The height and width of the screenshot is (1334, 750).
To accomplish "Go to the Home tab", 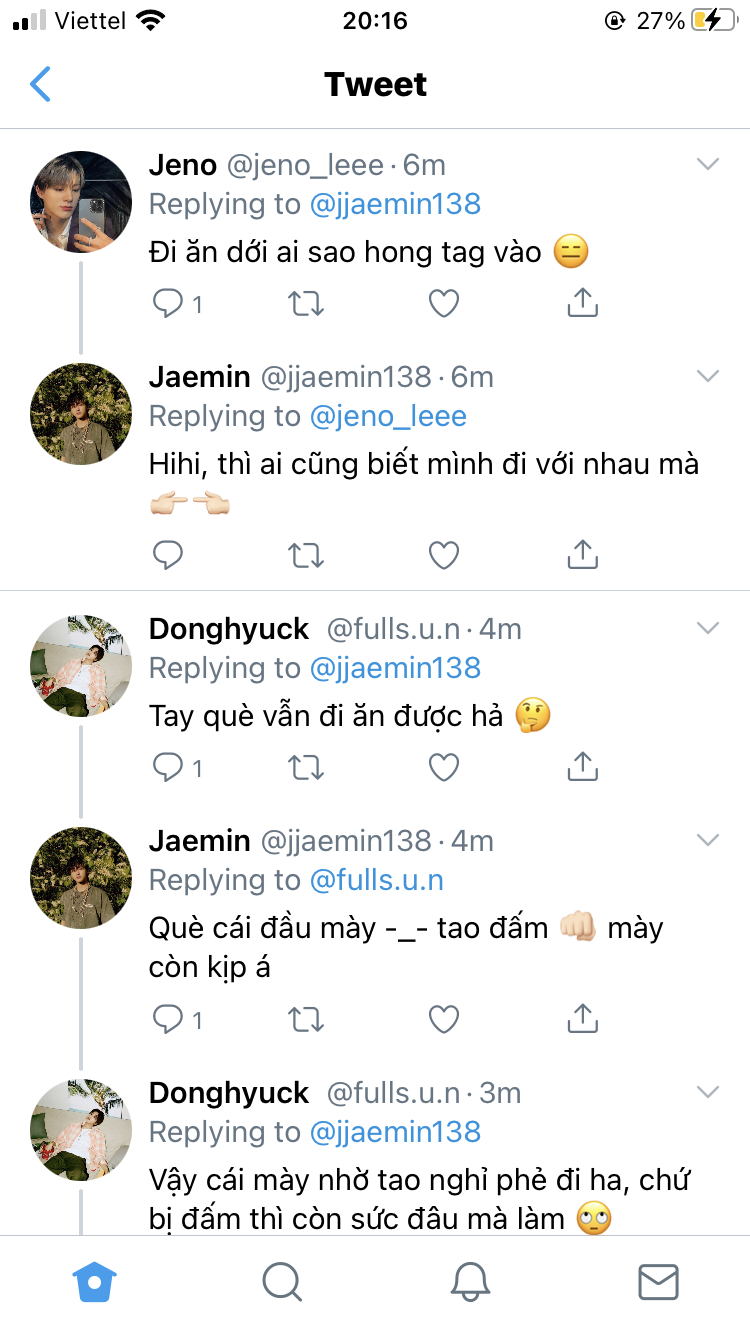I will coord(95,1280).
